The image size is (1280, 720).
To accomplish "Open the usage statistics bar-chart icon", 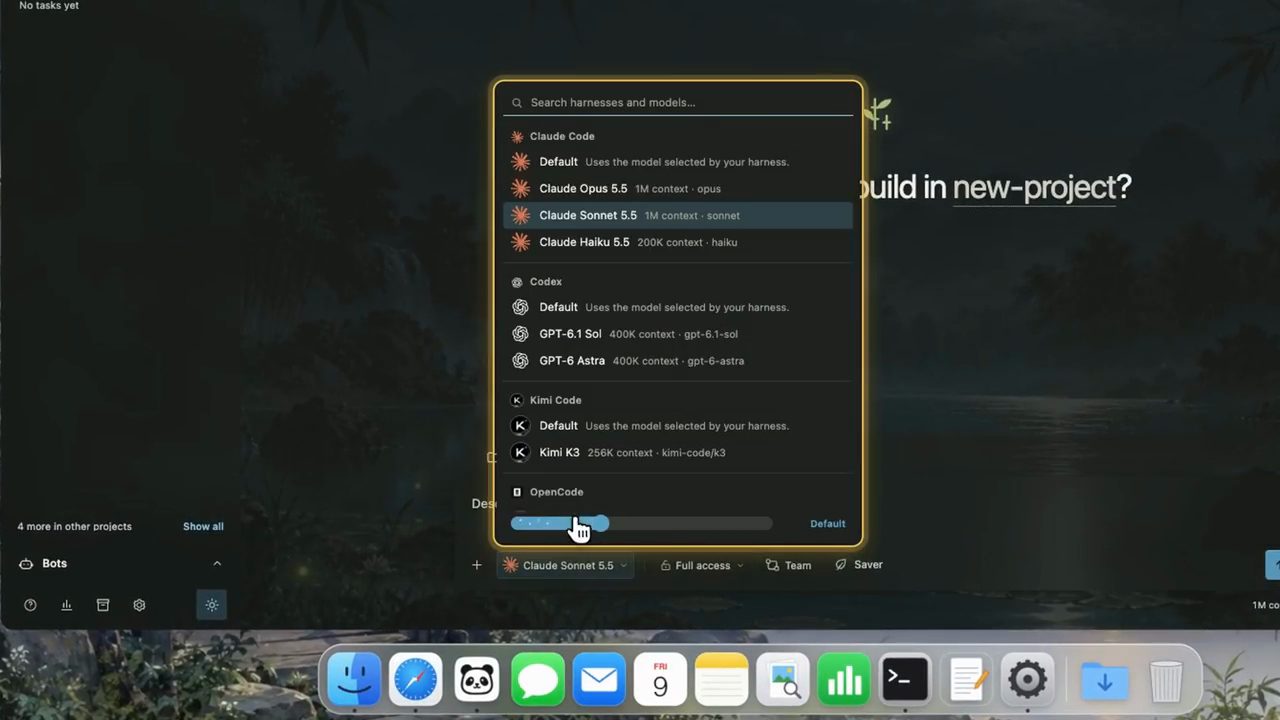I will coord(66,605).
